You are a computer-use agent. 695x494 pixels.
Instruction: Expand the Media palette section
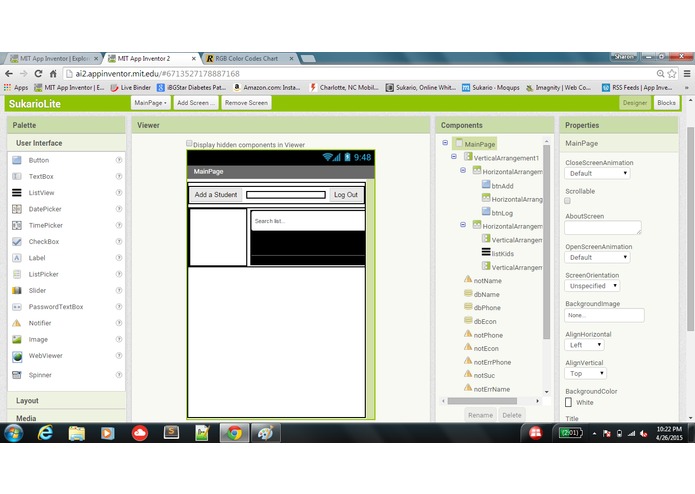pos(66,417)
